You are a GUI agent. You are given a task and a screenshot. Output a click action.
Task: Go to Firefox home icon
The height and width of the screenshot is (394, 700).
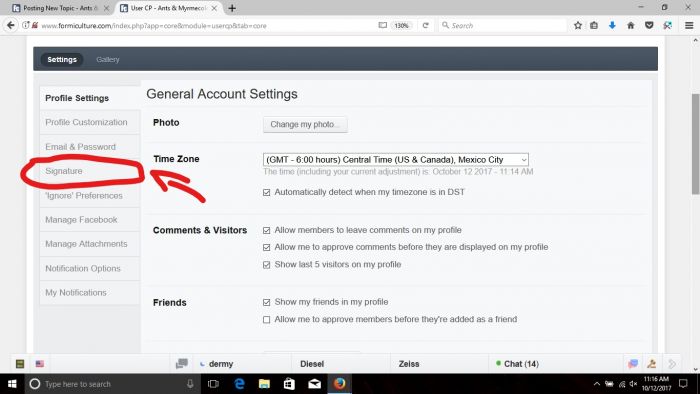[630, 25]
